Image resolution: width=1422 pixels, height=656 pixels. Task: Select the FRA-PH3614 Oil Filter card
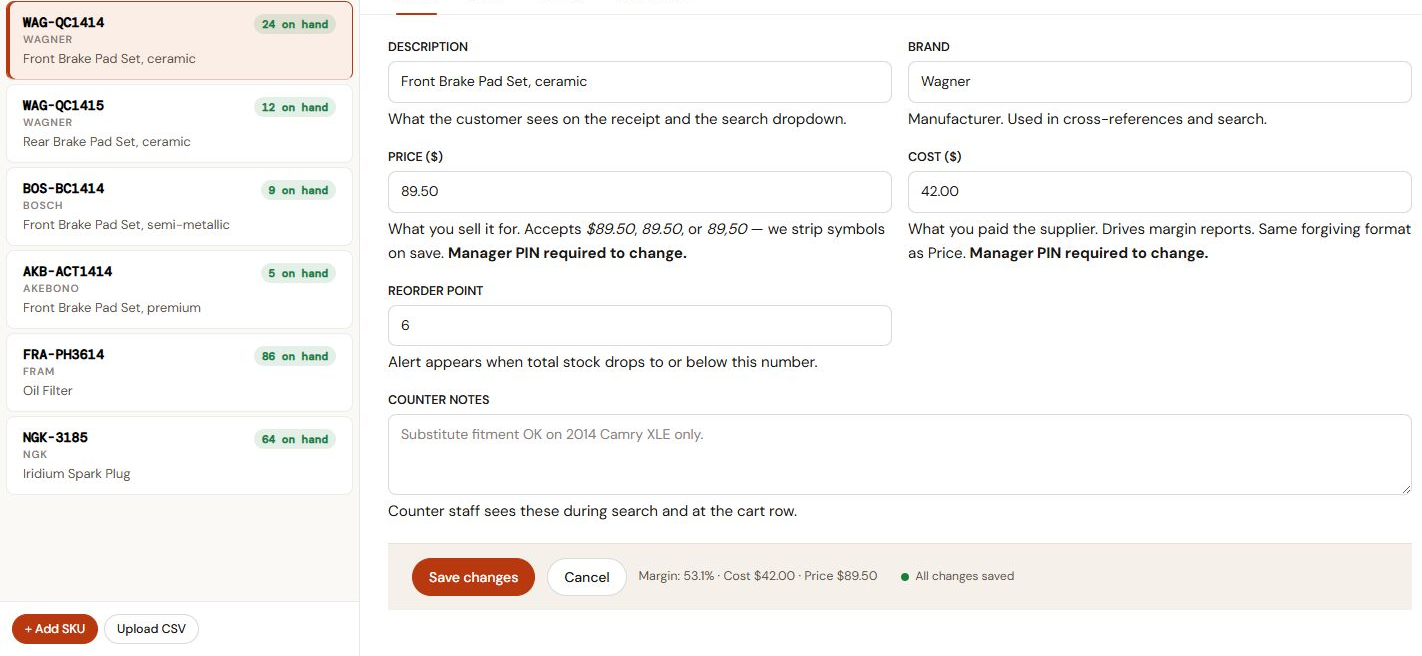click(x=180, y=373)
